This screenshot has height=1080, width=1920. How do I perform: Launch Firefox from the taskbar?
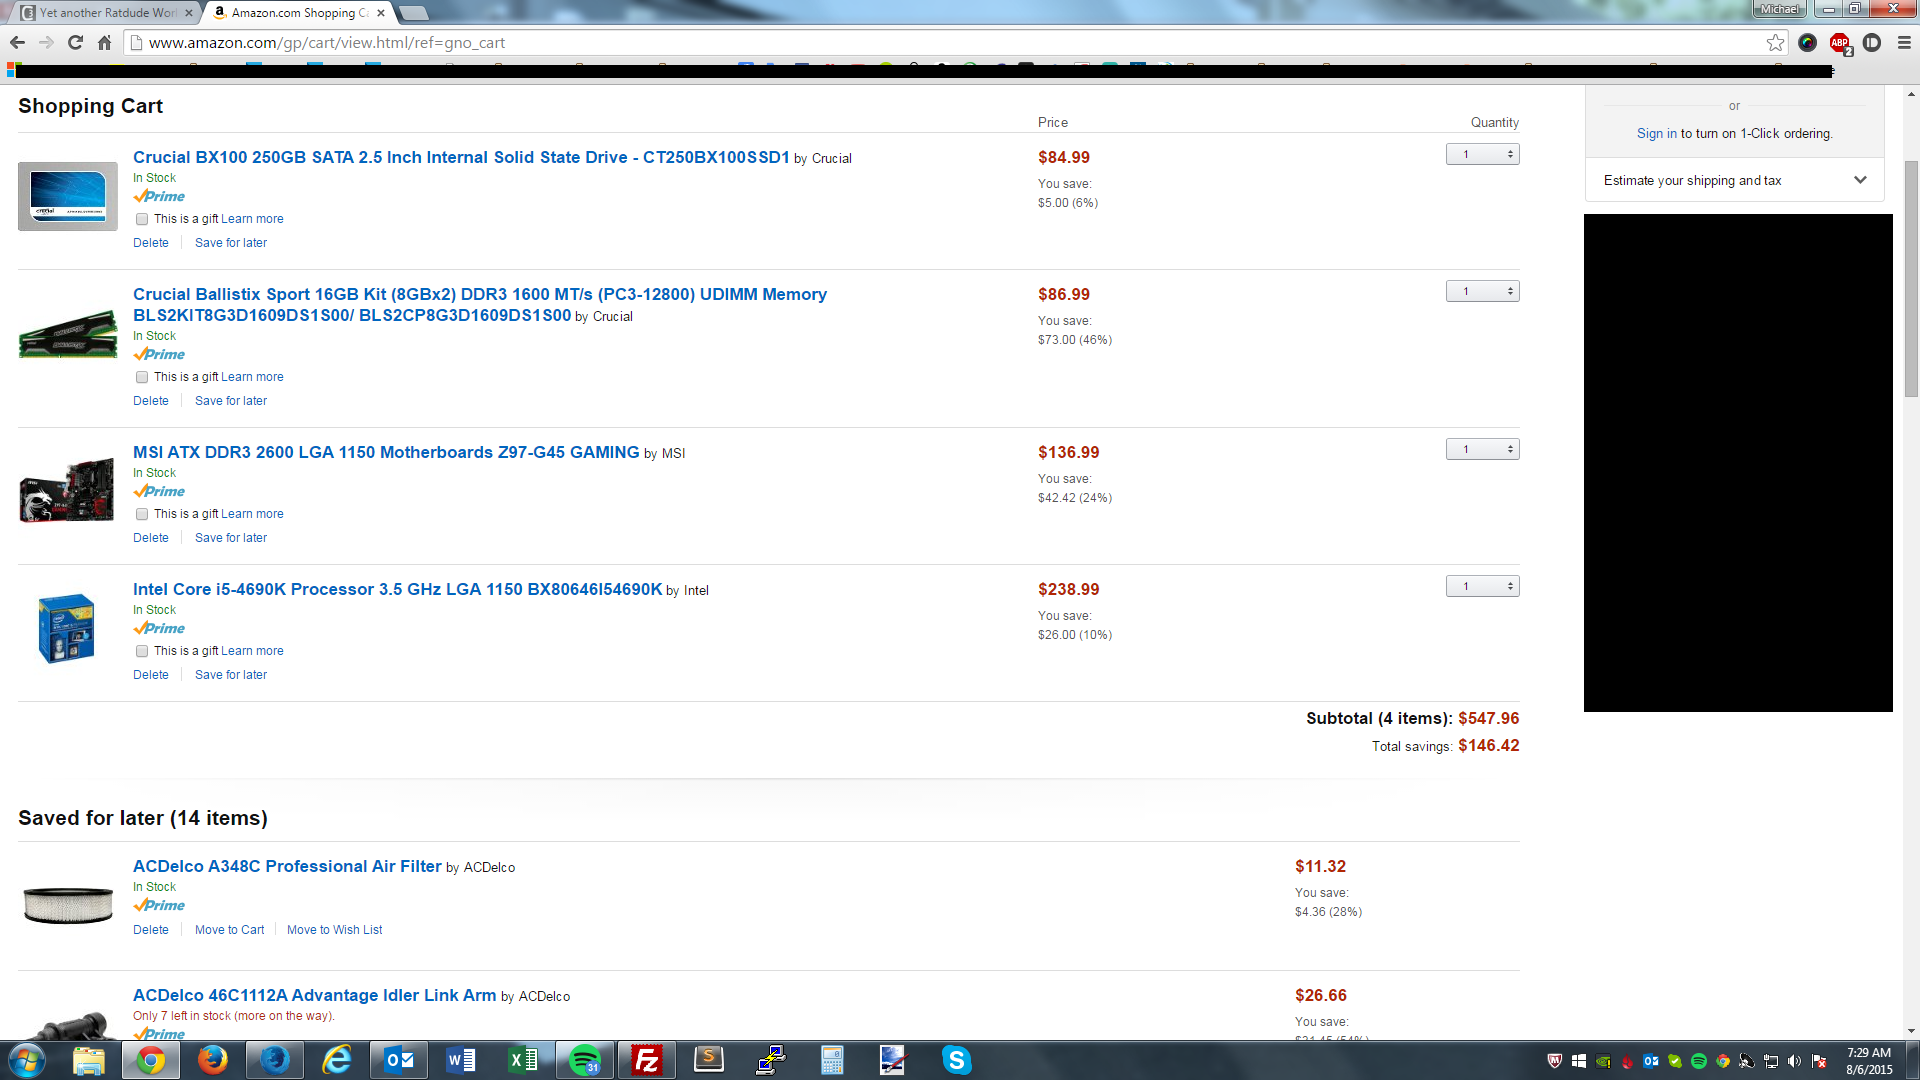pyautogui.click(x=212, y=1060)
